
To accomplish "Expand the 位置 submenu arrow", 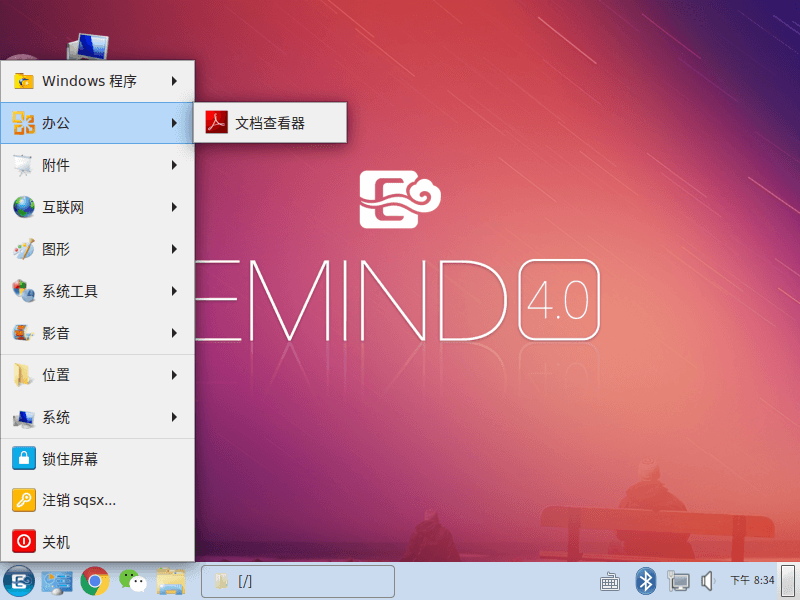I will (174, 375).
